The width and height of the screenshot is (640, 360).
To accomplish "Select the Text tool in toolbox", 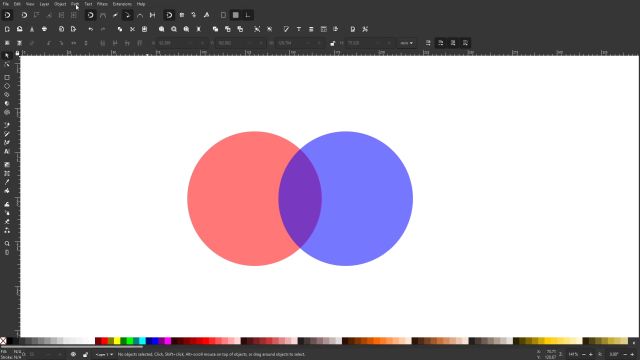I will (7, 151).
